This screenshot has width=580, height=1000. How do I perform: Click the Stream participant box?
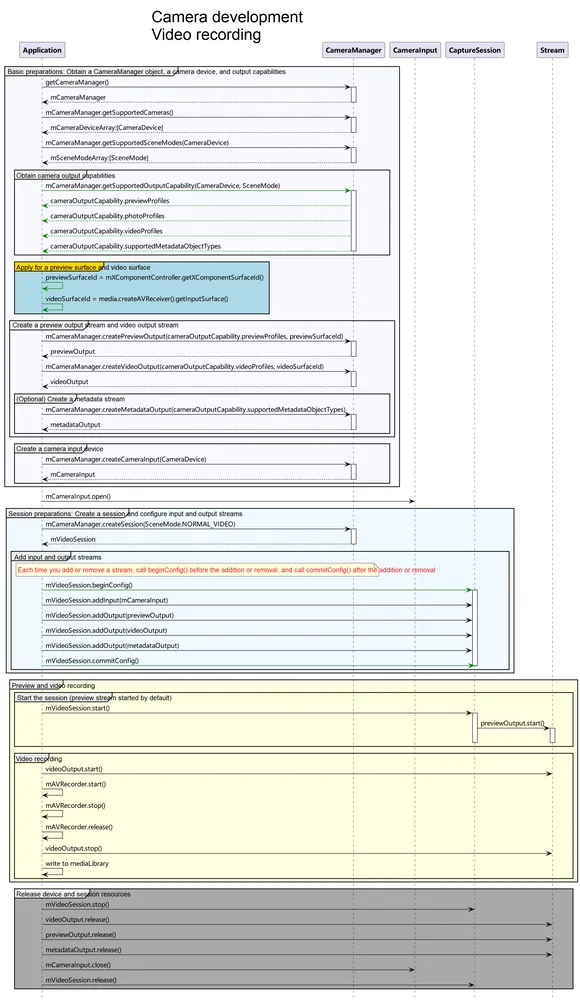(x=552, y=50)
